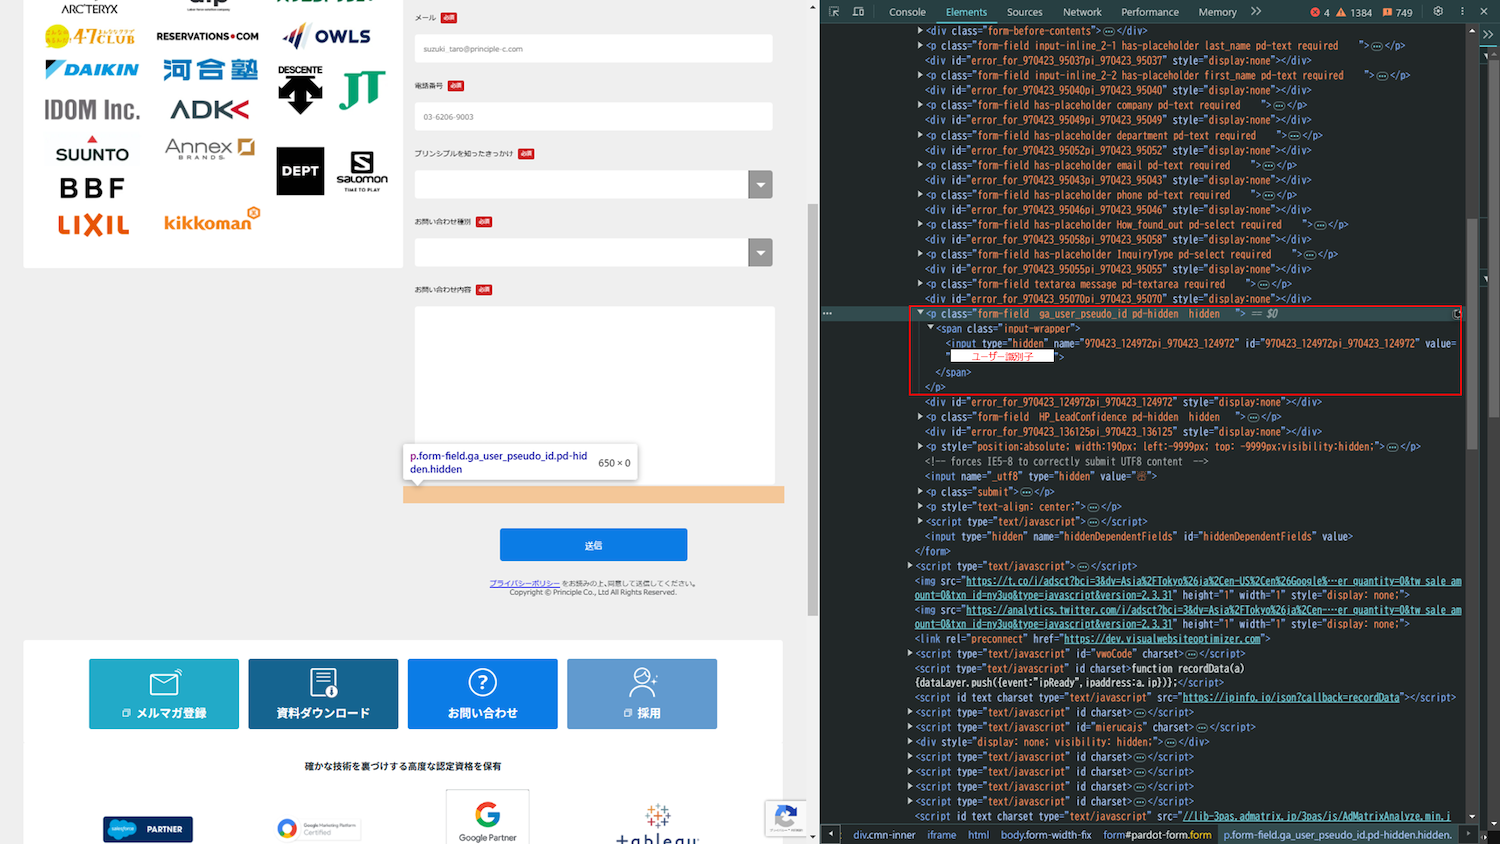Open the お問い合わせ種別 dropdown
The image size is (1500, 844).
(593, 252)
